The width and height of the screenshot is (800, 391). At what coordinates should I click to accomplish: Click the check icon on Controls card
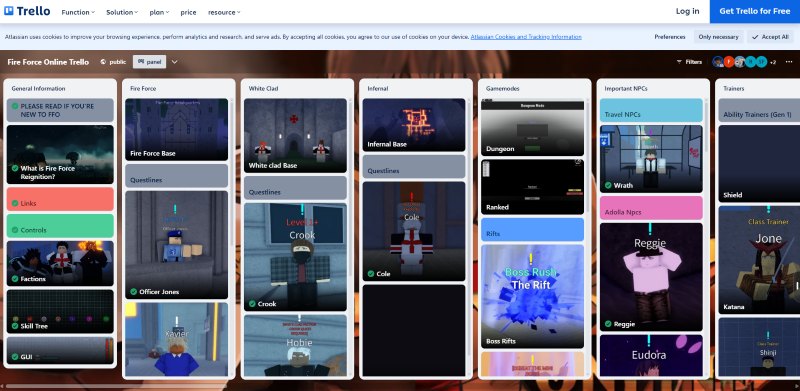[x=15, y=230]
